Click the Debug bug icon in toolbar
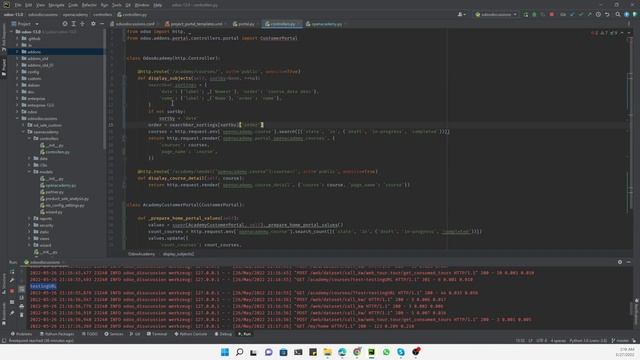 point(534,14)
